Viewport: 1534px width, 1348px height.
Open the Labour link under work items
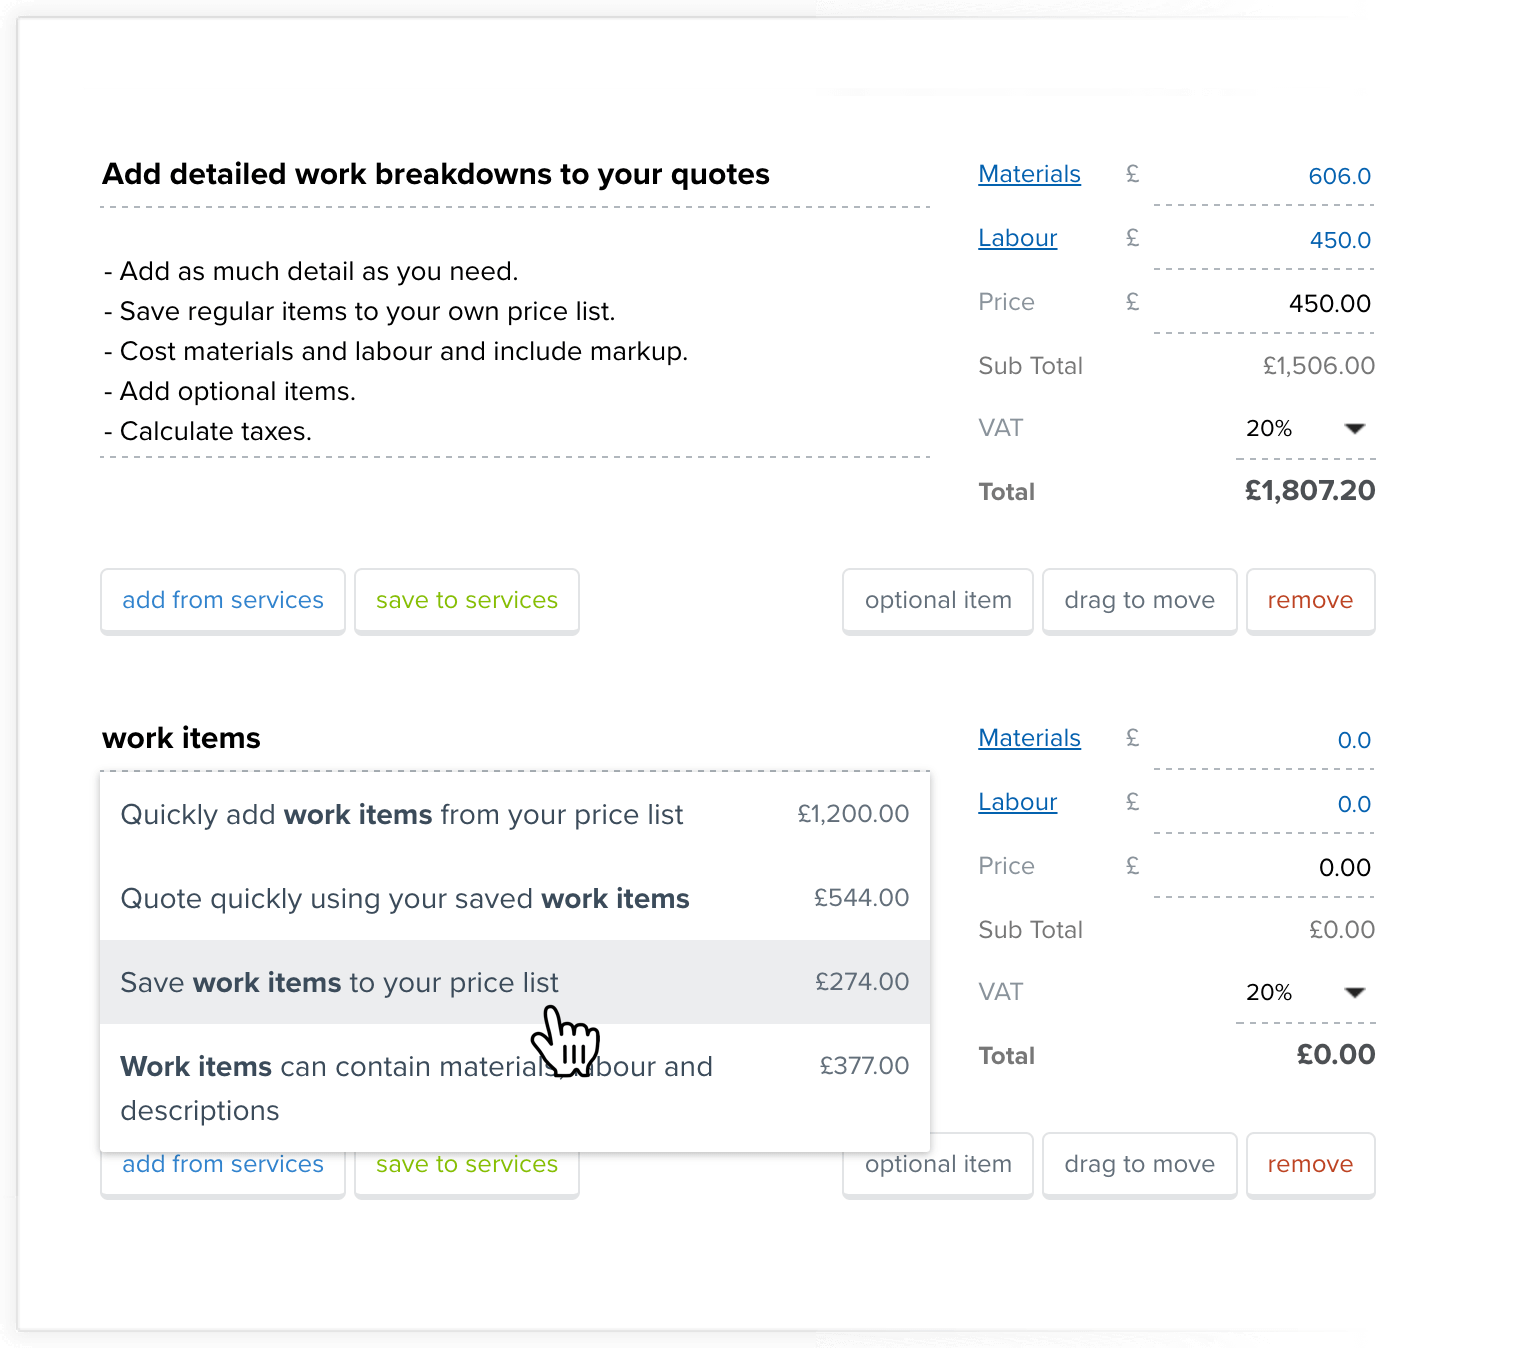coord(1017,801)
